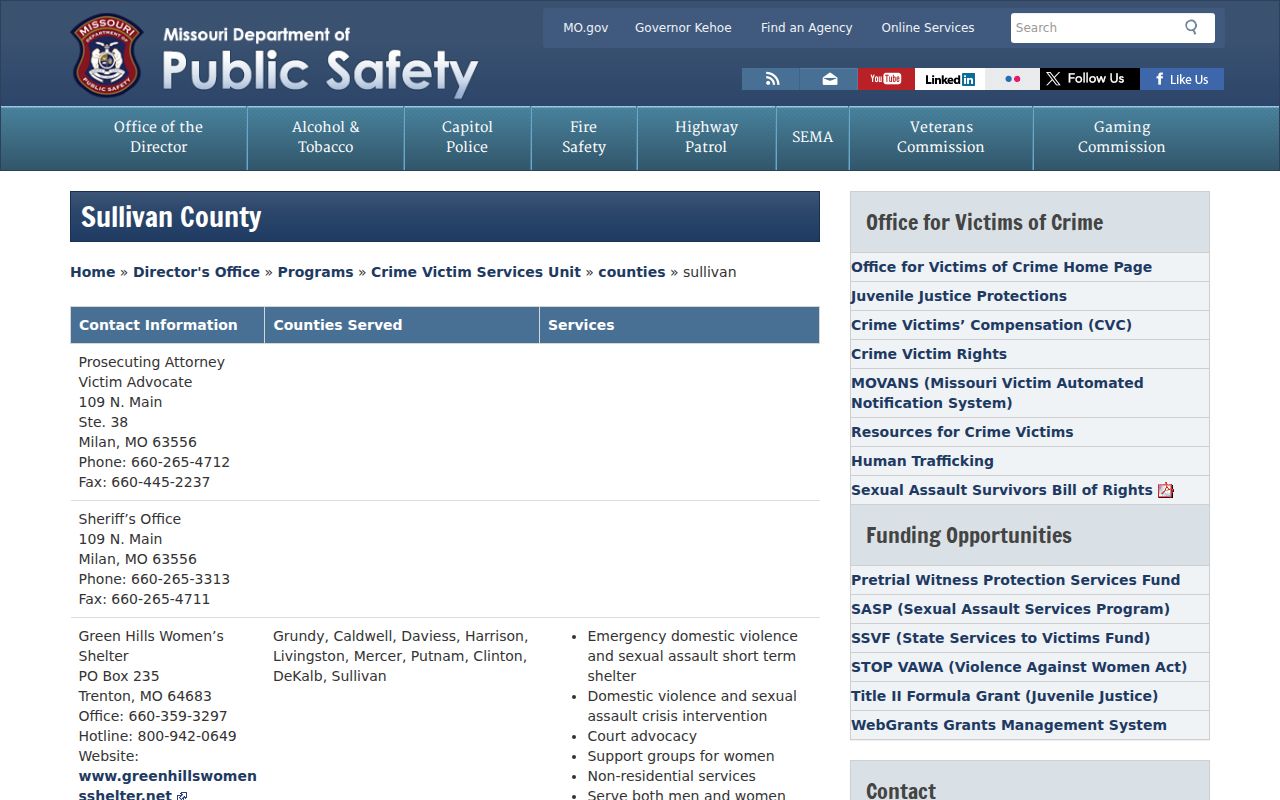The image size is (1280, 800).
Task: Click the Governor Kehoe link
Action: click(683, 28)
